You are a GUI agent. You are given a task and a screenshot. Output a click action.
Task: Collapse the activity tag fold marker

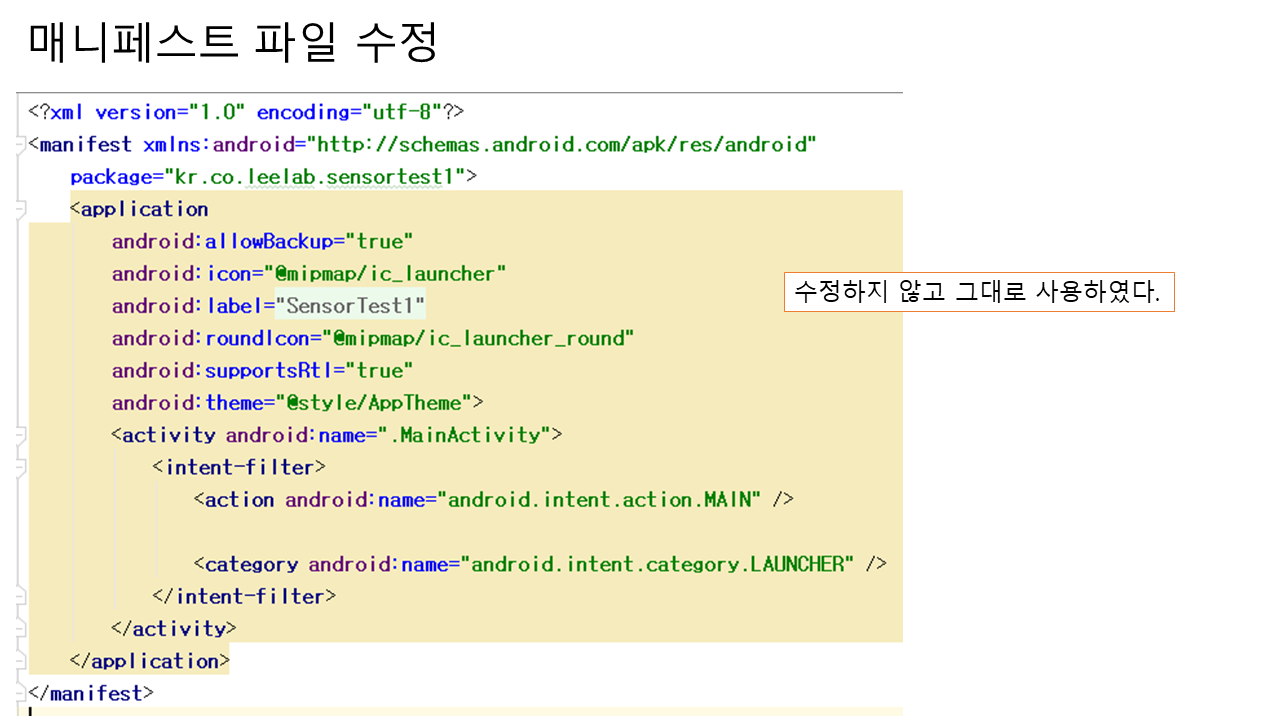pyautogui.click(x=21, y=435)
